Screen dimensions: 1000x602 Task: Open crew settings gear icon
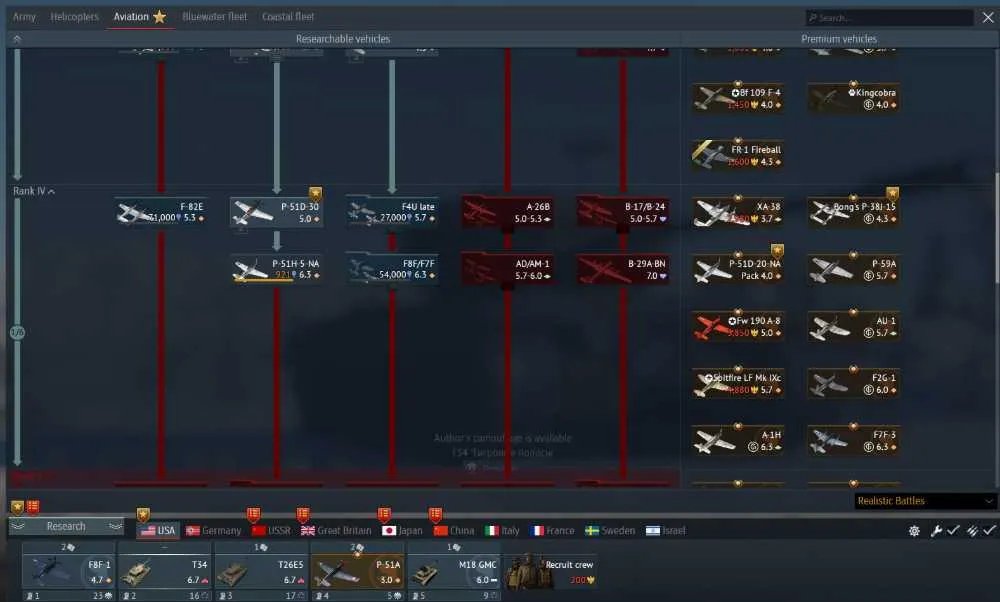coord(914,531)
